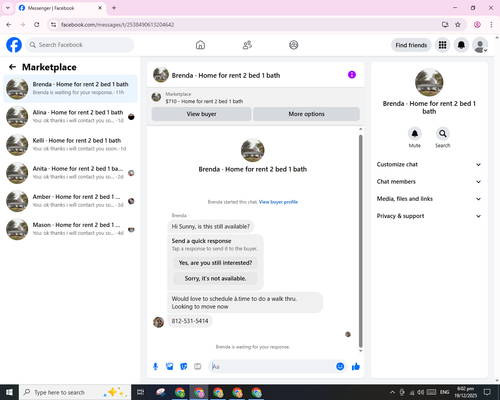Image resolution: width=500 pixels, height=400 pixels.
Task: Open the Windows Start menu
Action: pos(9,392)
